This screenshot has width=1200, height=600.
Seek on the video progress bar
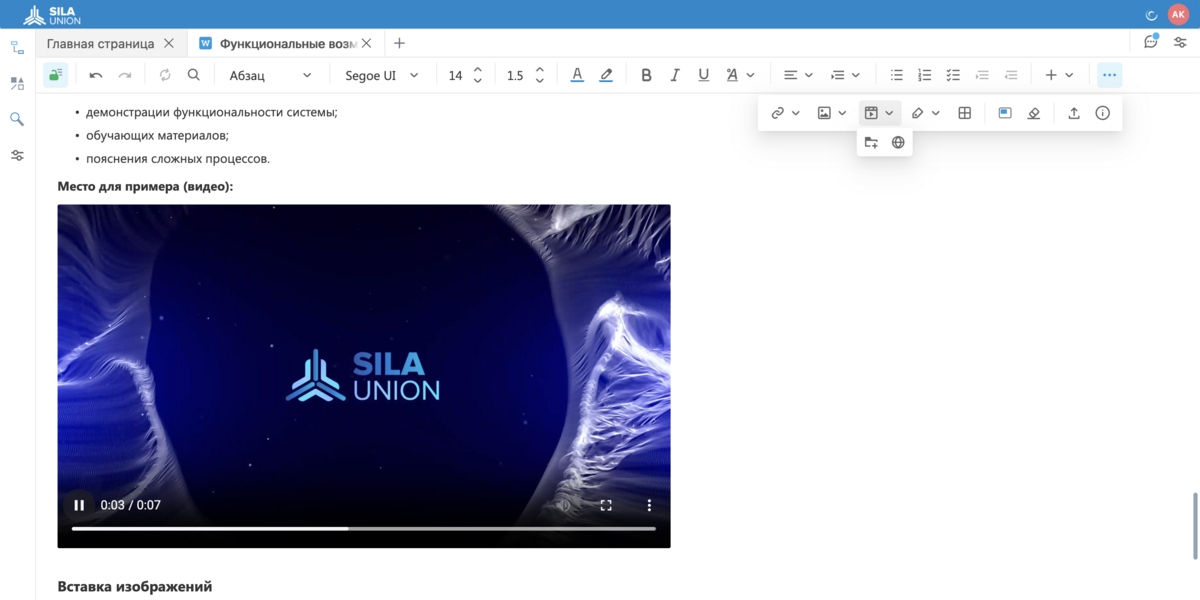point(364,528)
